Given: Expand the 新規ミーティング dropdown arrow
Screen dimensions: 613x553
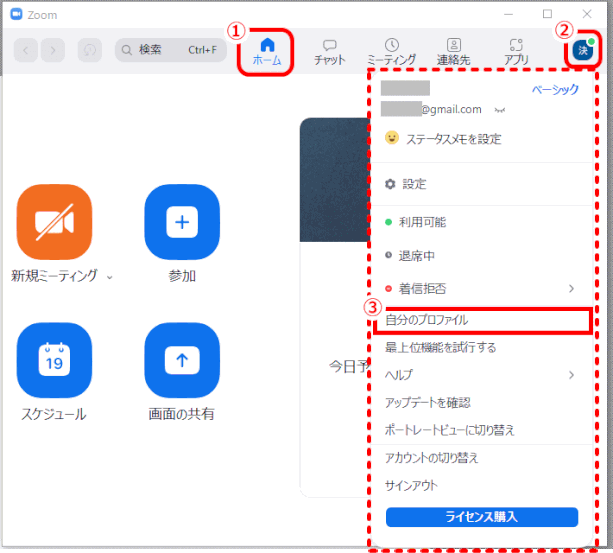Looking at the screenshot, I should click(x=110, y=277).
